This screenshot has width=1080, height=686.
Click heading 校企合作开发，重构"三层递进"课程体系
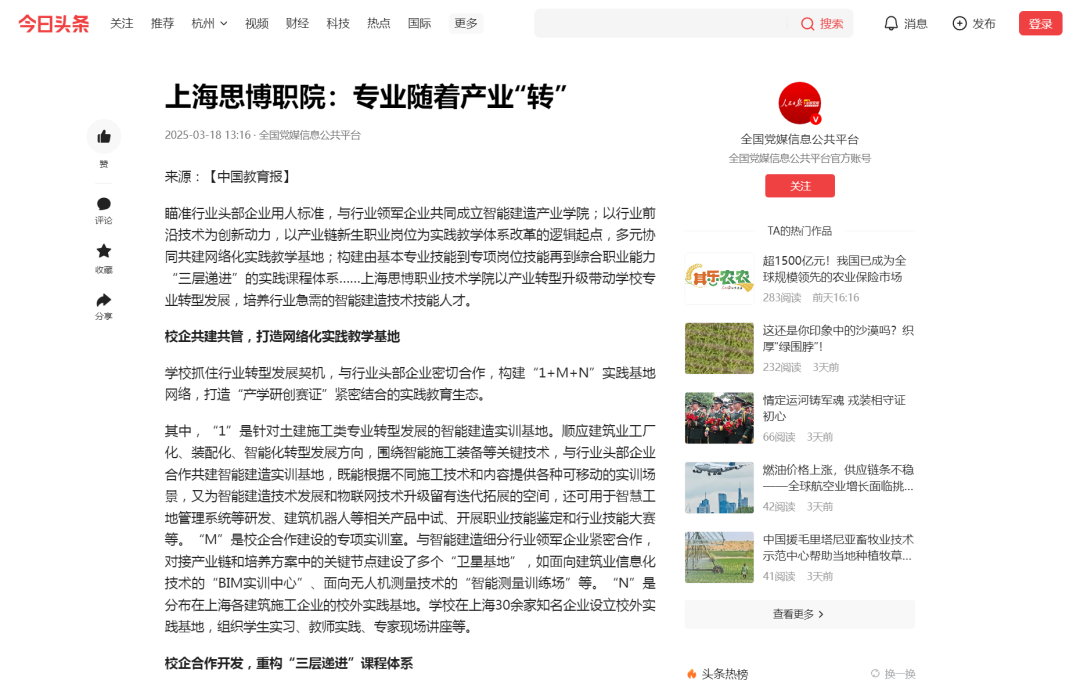[289, 663]
